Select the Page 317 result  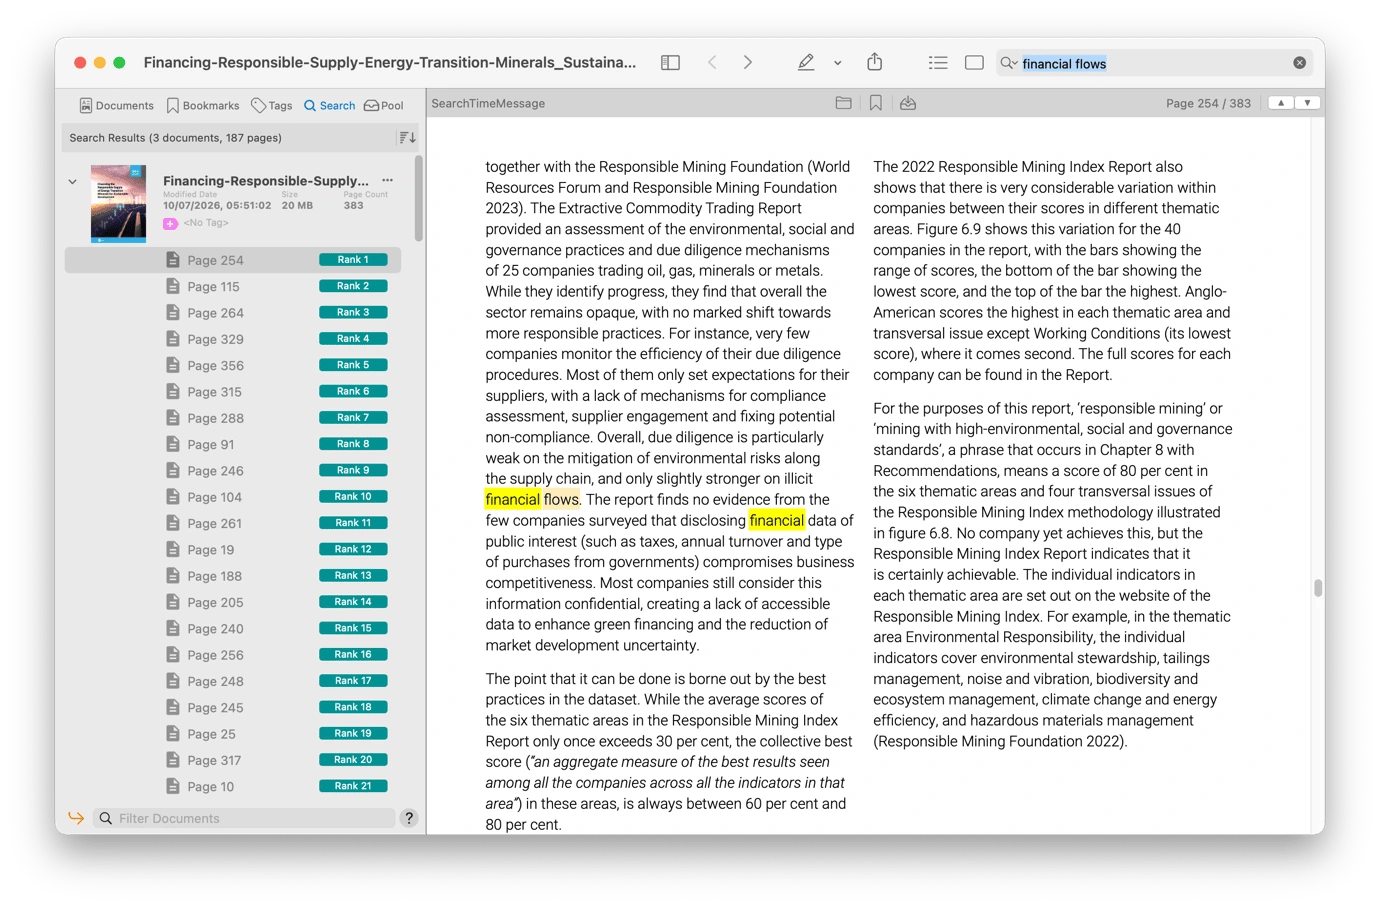[x=233, y=760]
